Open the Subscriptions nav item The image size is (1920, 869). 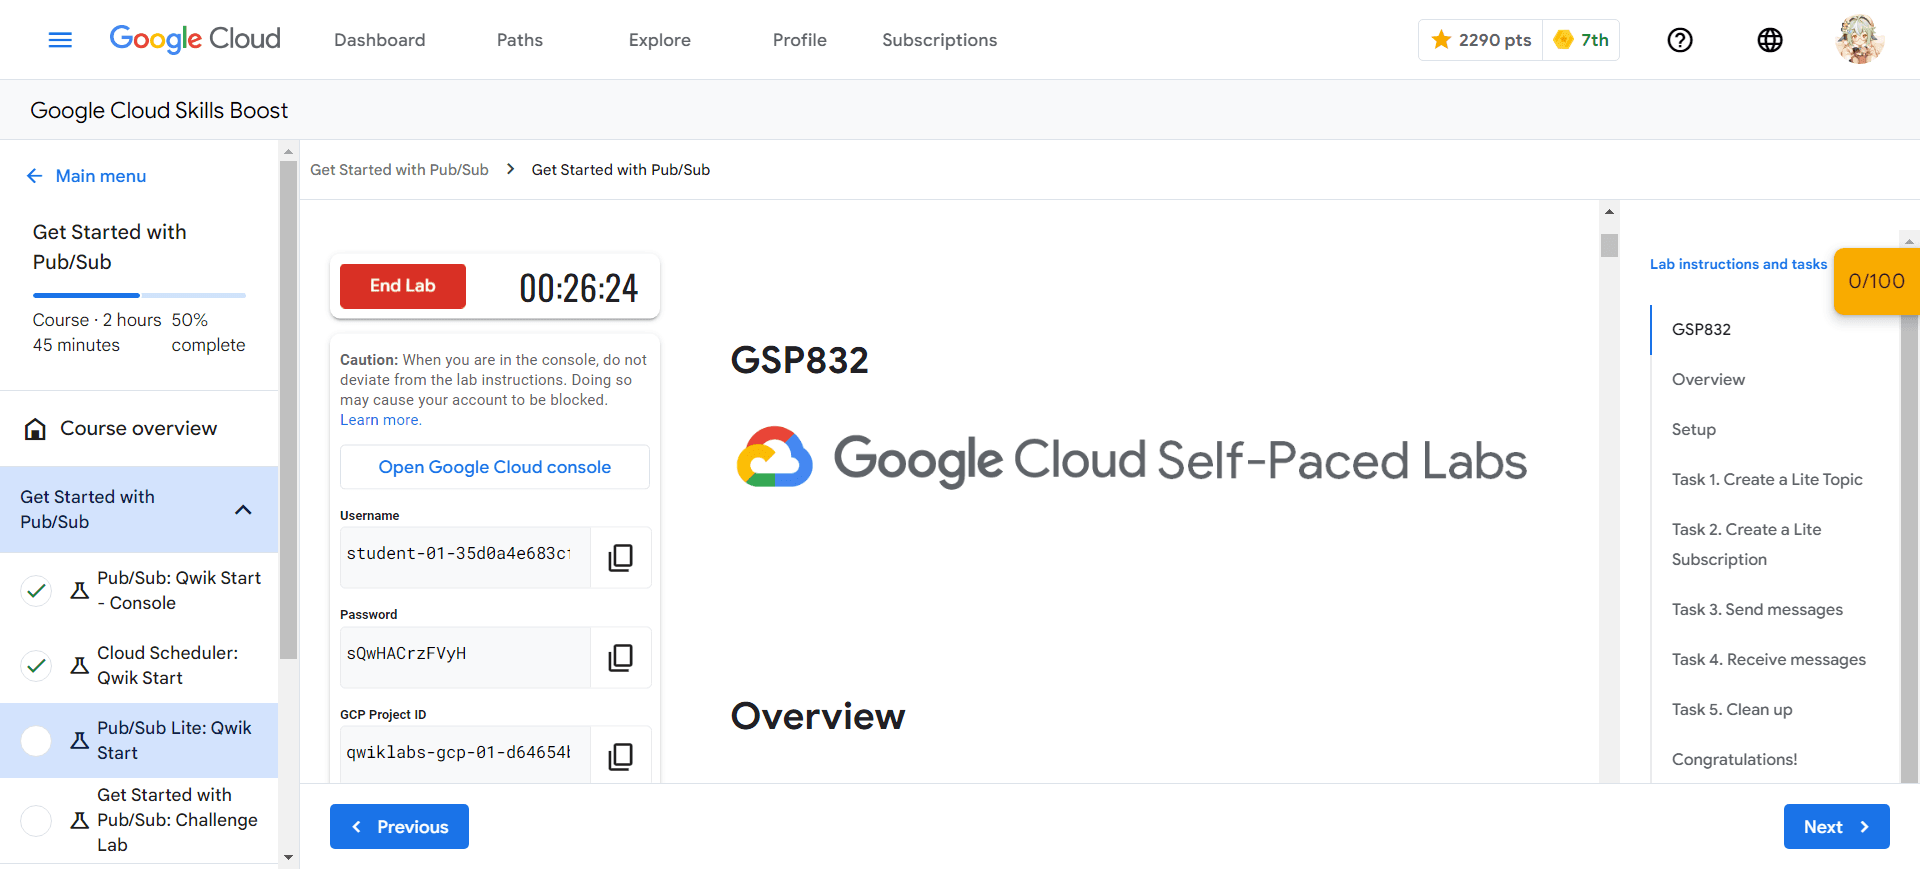point(940,40)
